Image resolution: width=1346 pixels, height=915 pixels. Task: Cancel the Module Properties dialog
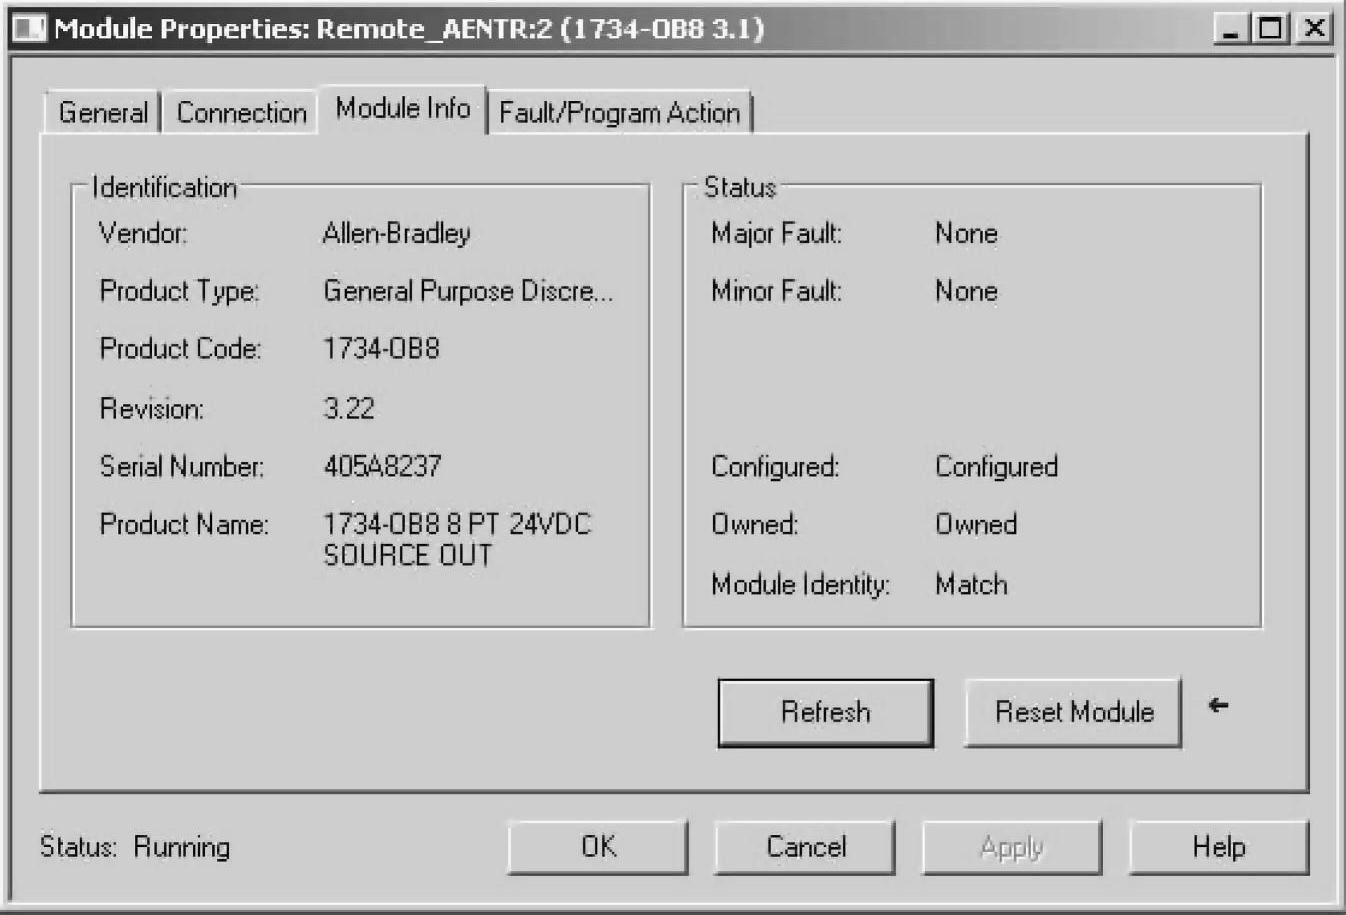pyautogui.click(x=805, y=847)
